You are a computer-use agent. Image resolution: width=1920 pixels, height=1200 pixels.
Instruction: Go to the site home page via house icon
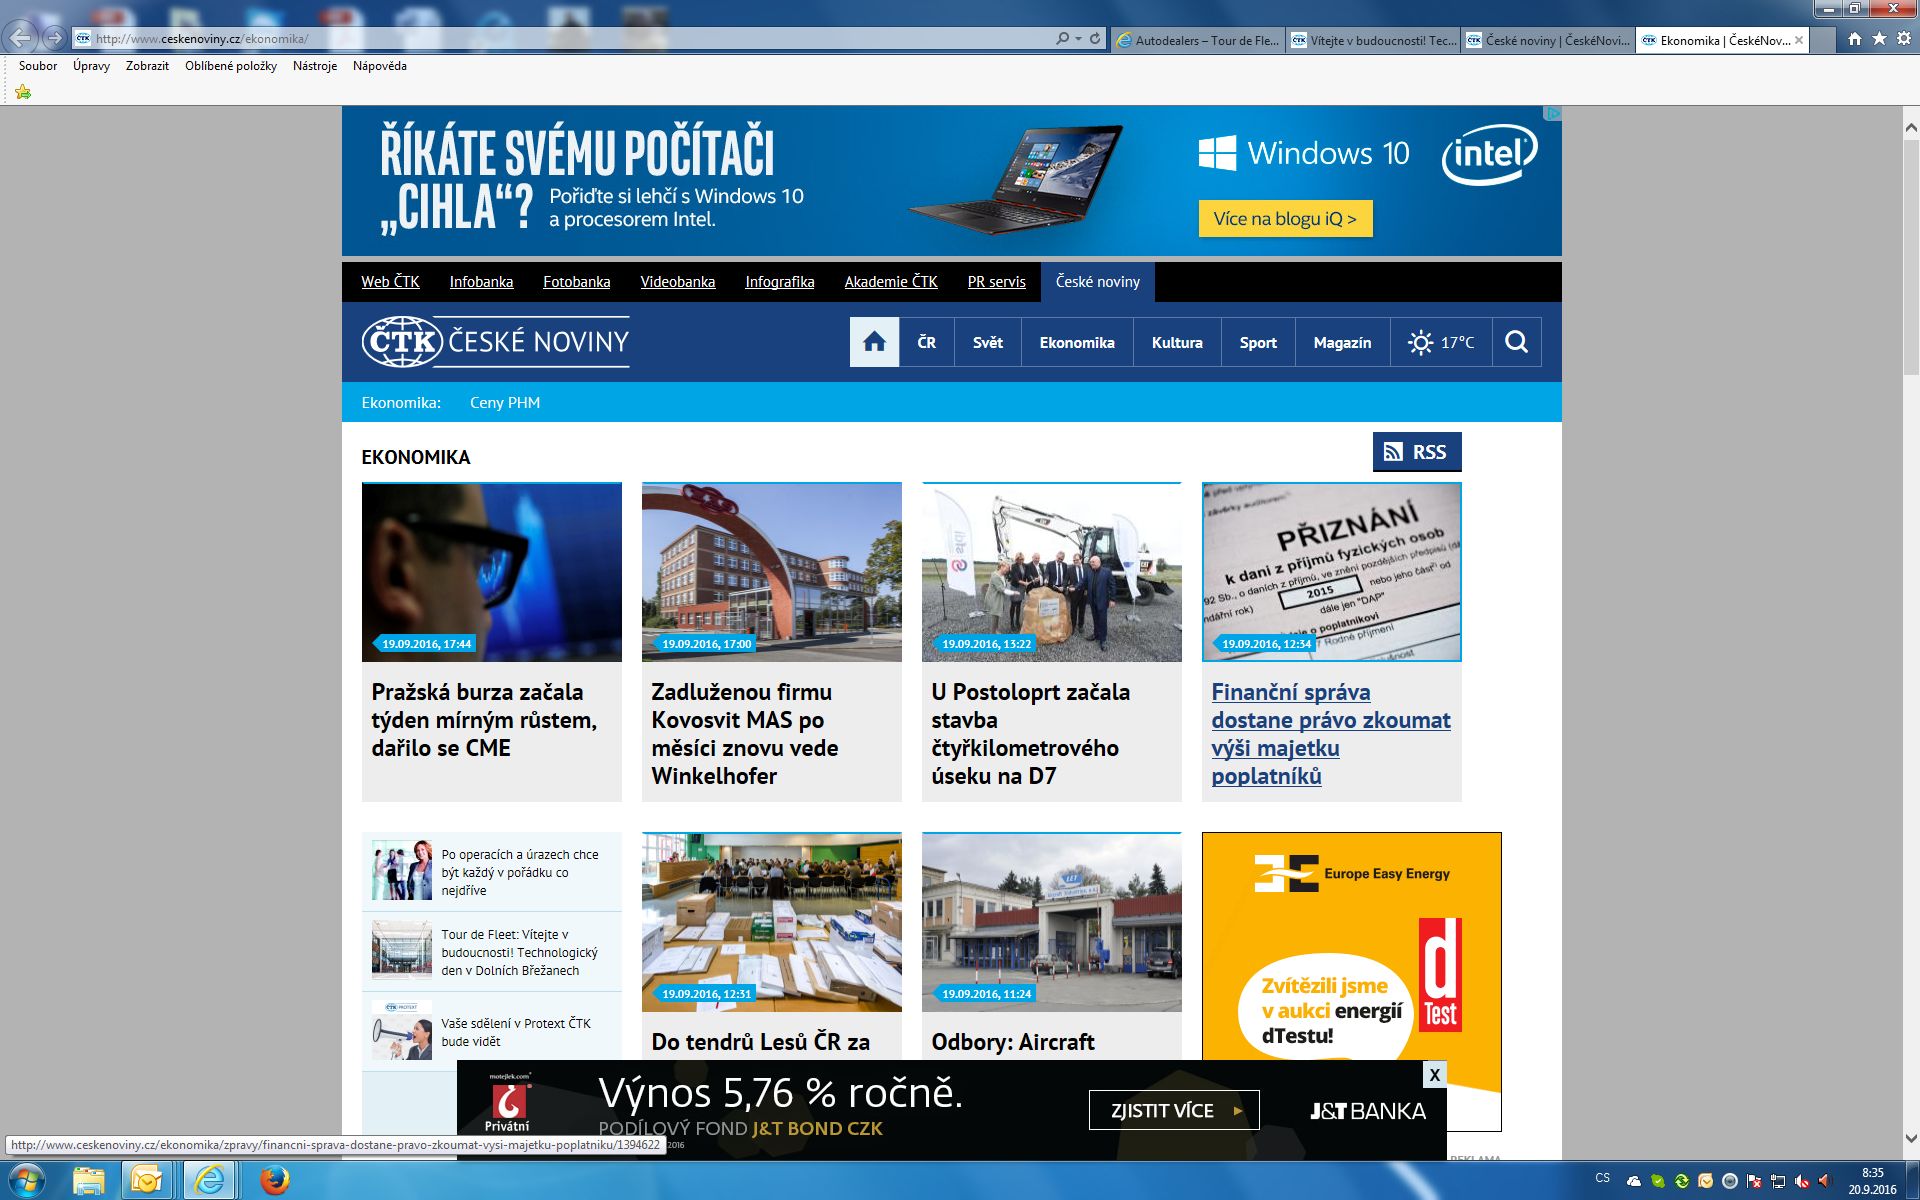[874, 342]
